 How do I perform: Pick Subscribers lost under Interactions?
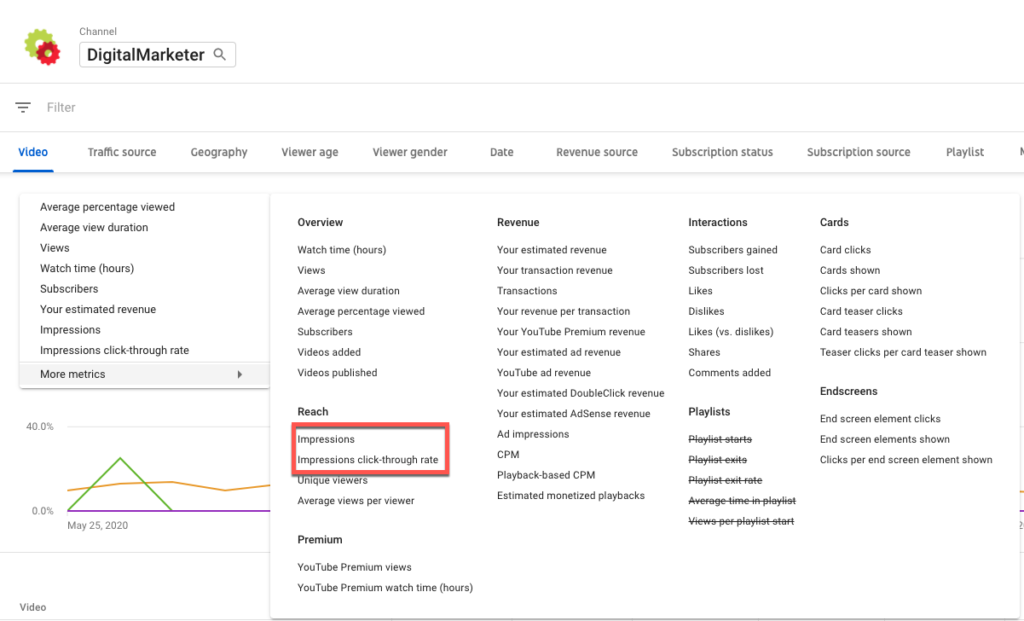click(726, 270)
